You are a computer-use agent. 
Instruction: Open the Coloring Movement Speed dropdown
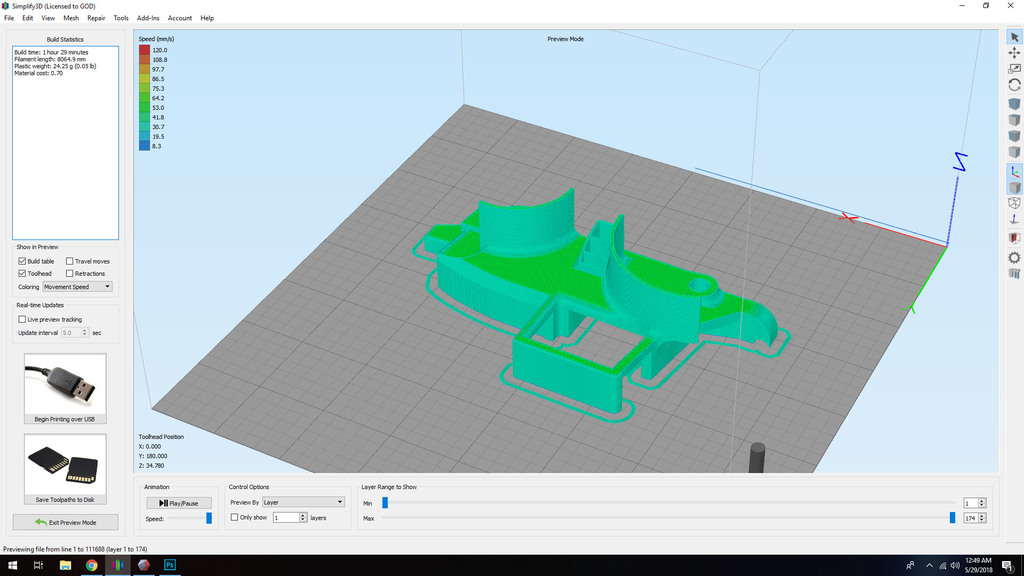pos(77,287)
